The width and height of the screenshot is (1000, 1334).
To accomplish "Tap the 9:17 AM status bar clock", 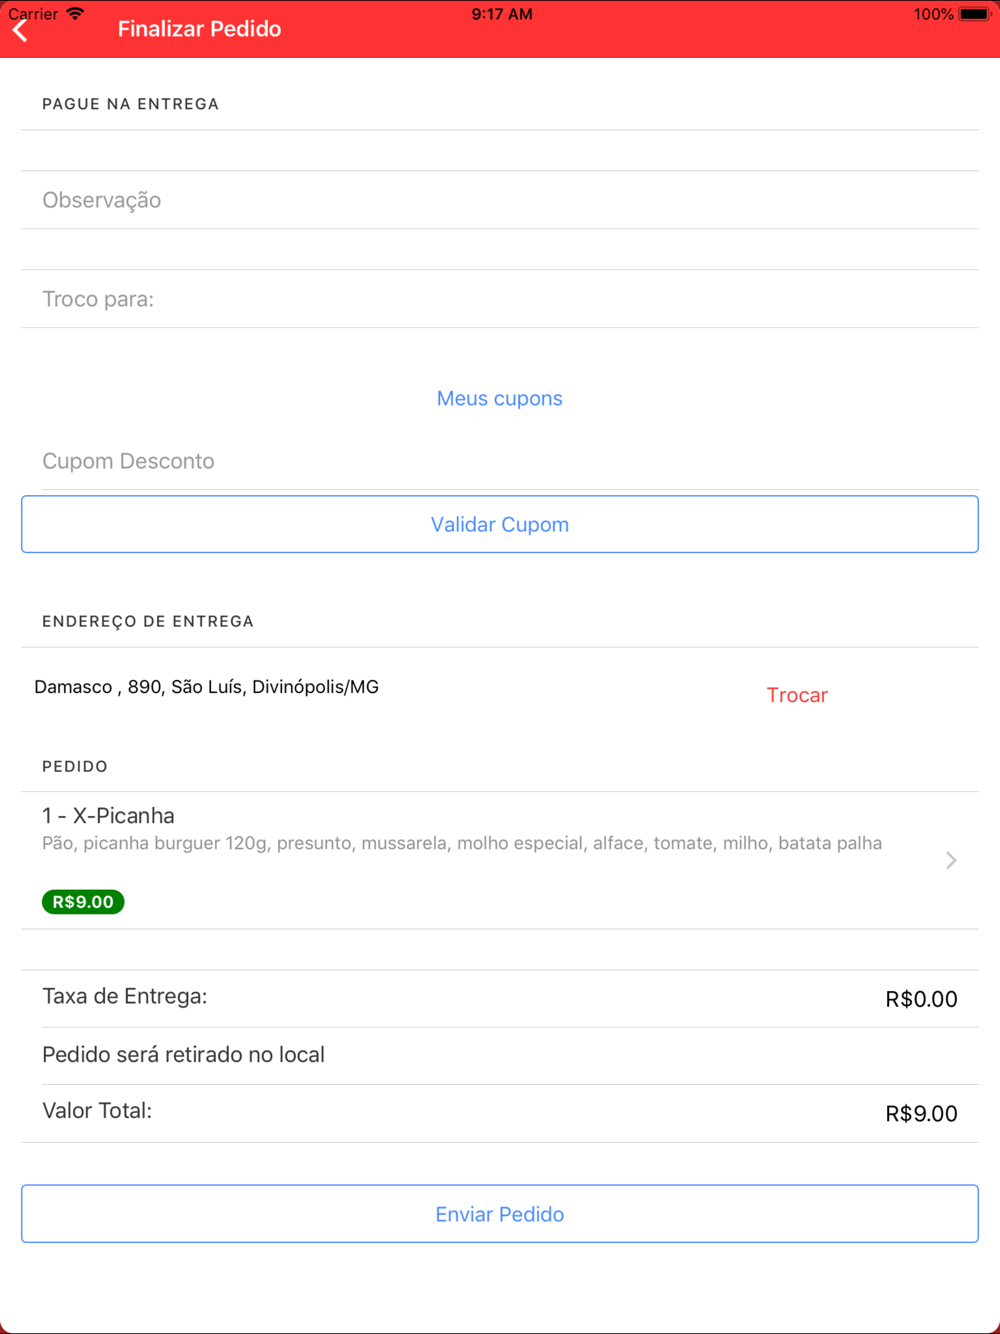I will (x=502, y=14).
